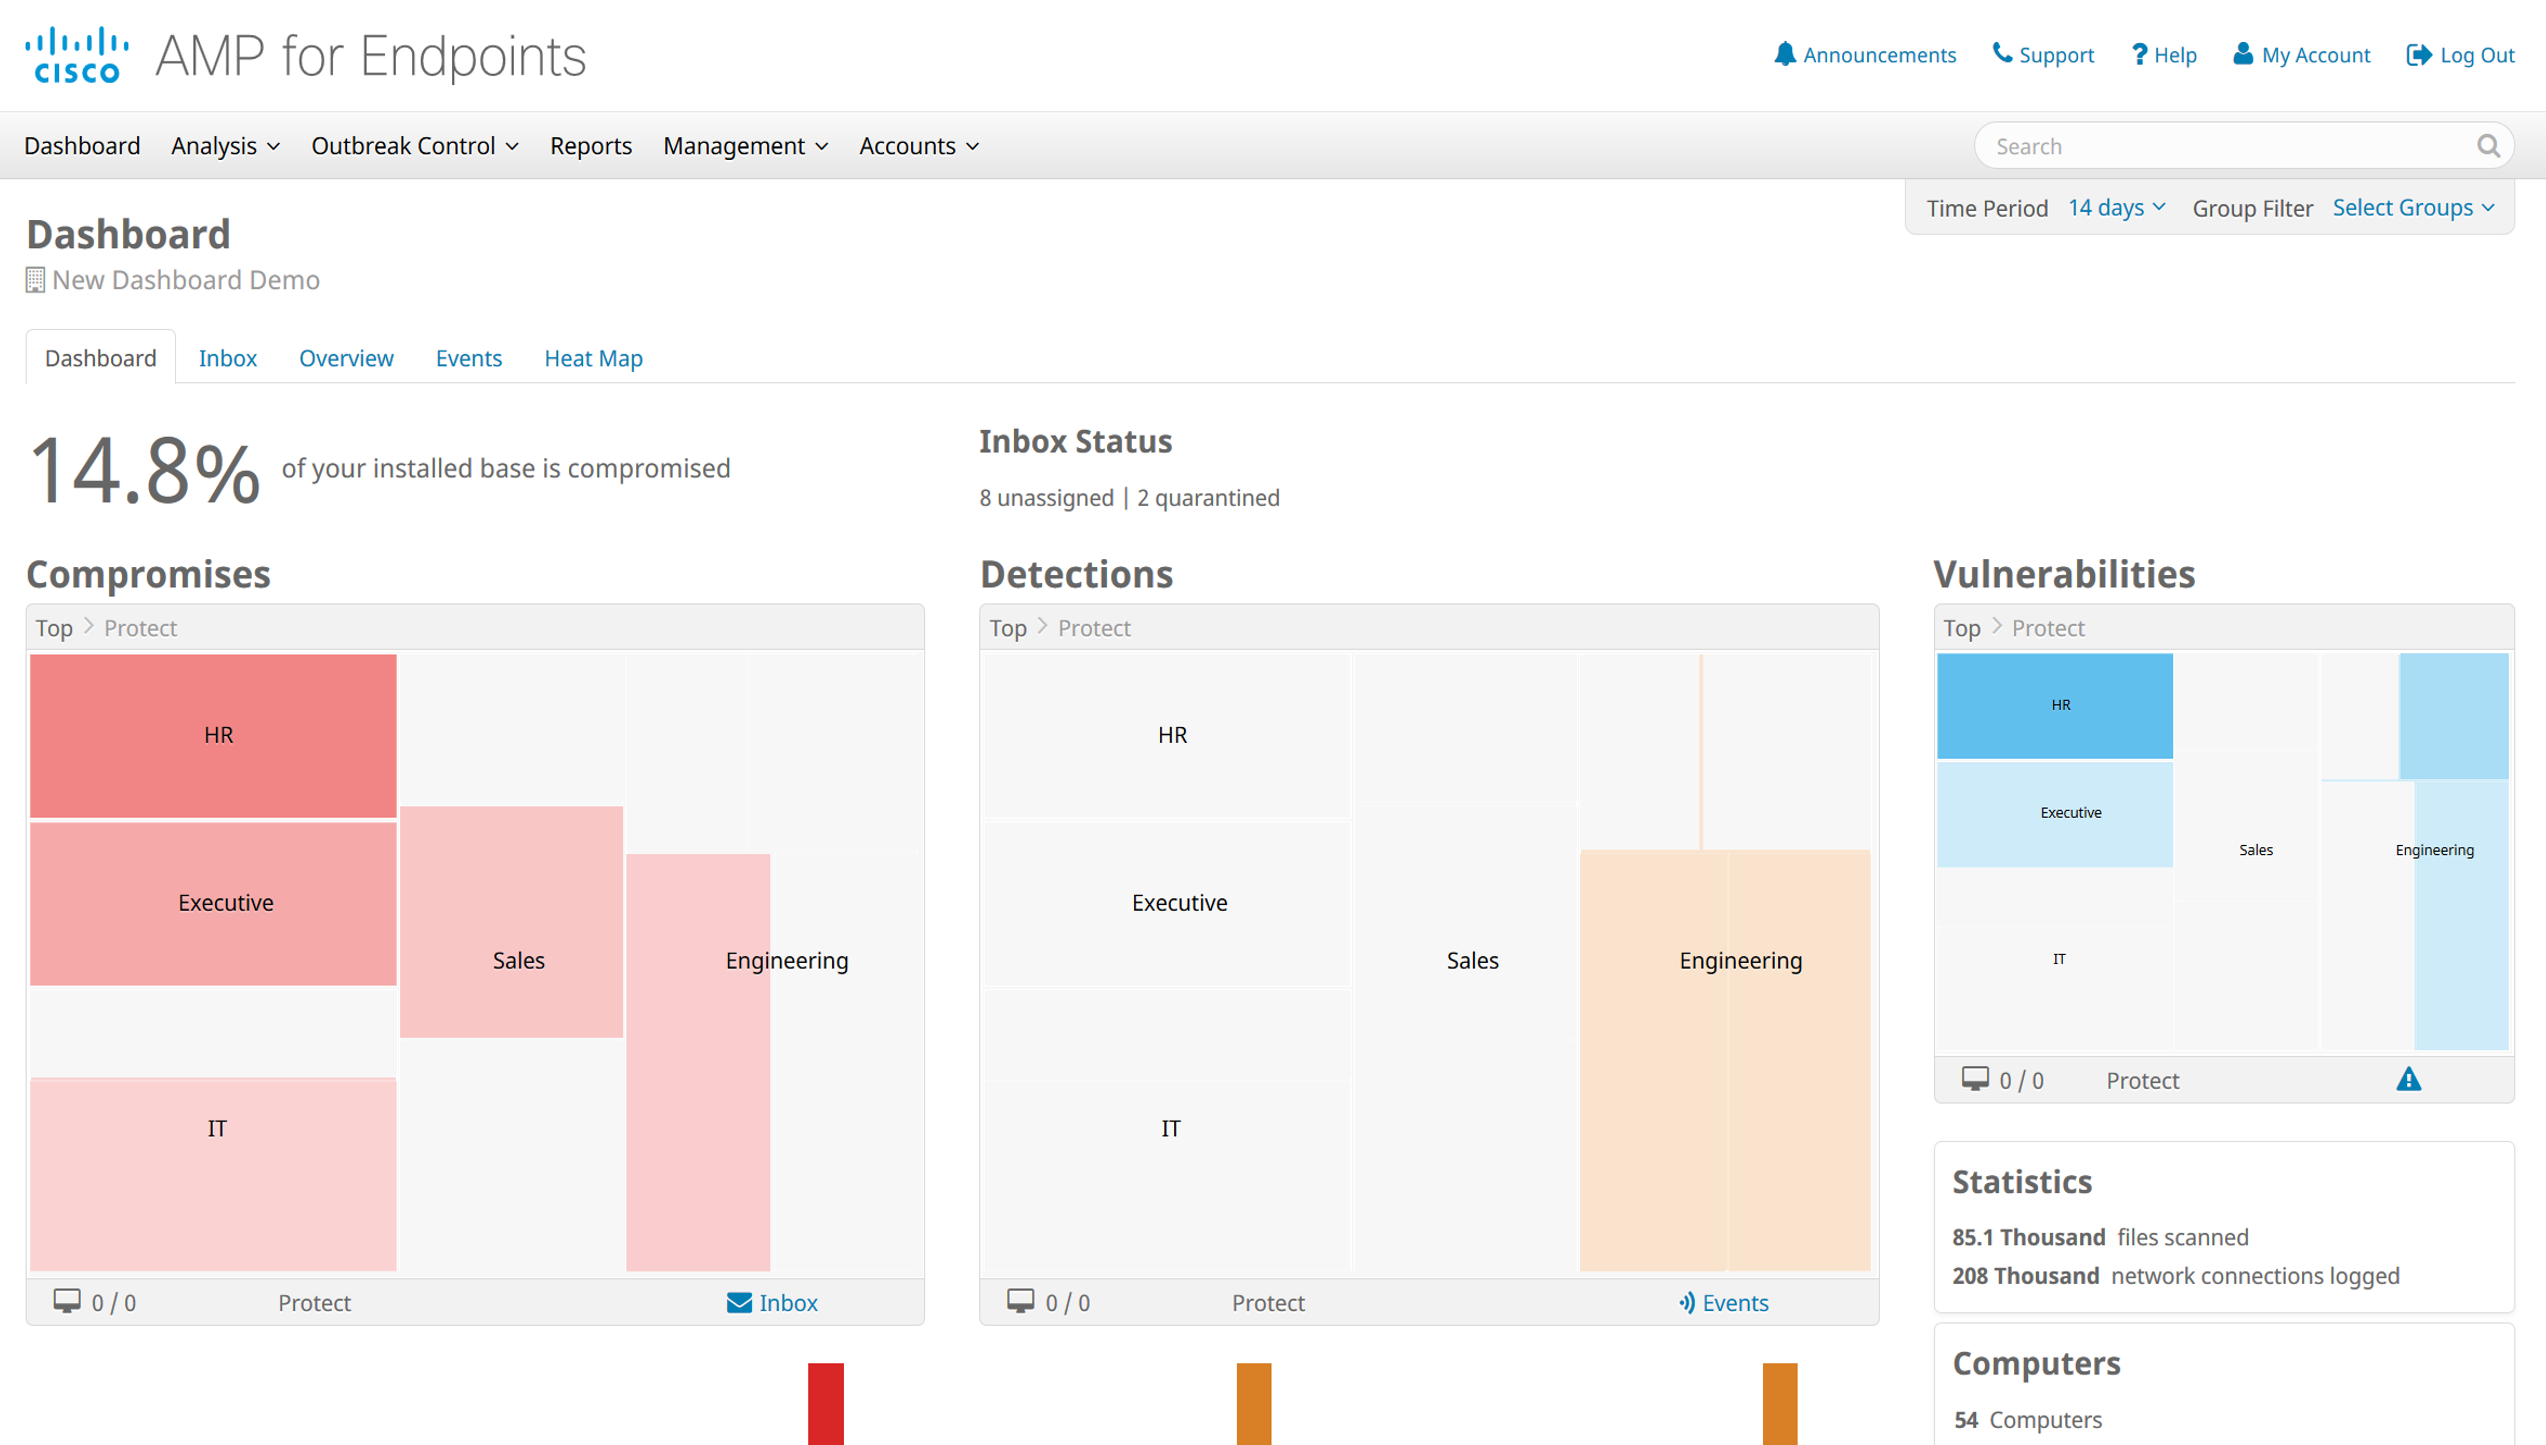Click the Log Out arrow icon
Viewport: 2546px width, 1445px height.
2418,54
